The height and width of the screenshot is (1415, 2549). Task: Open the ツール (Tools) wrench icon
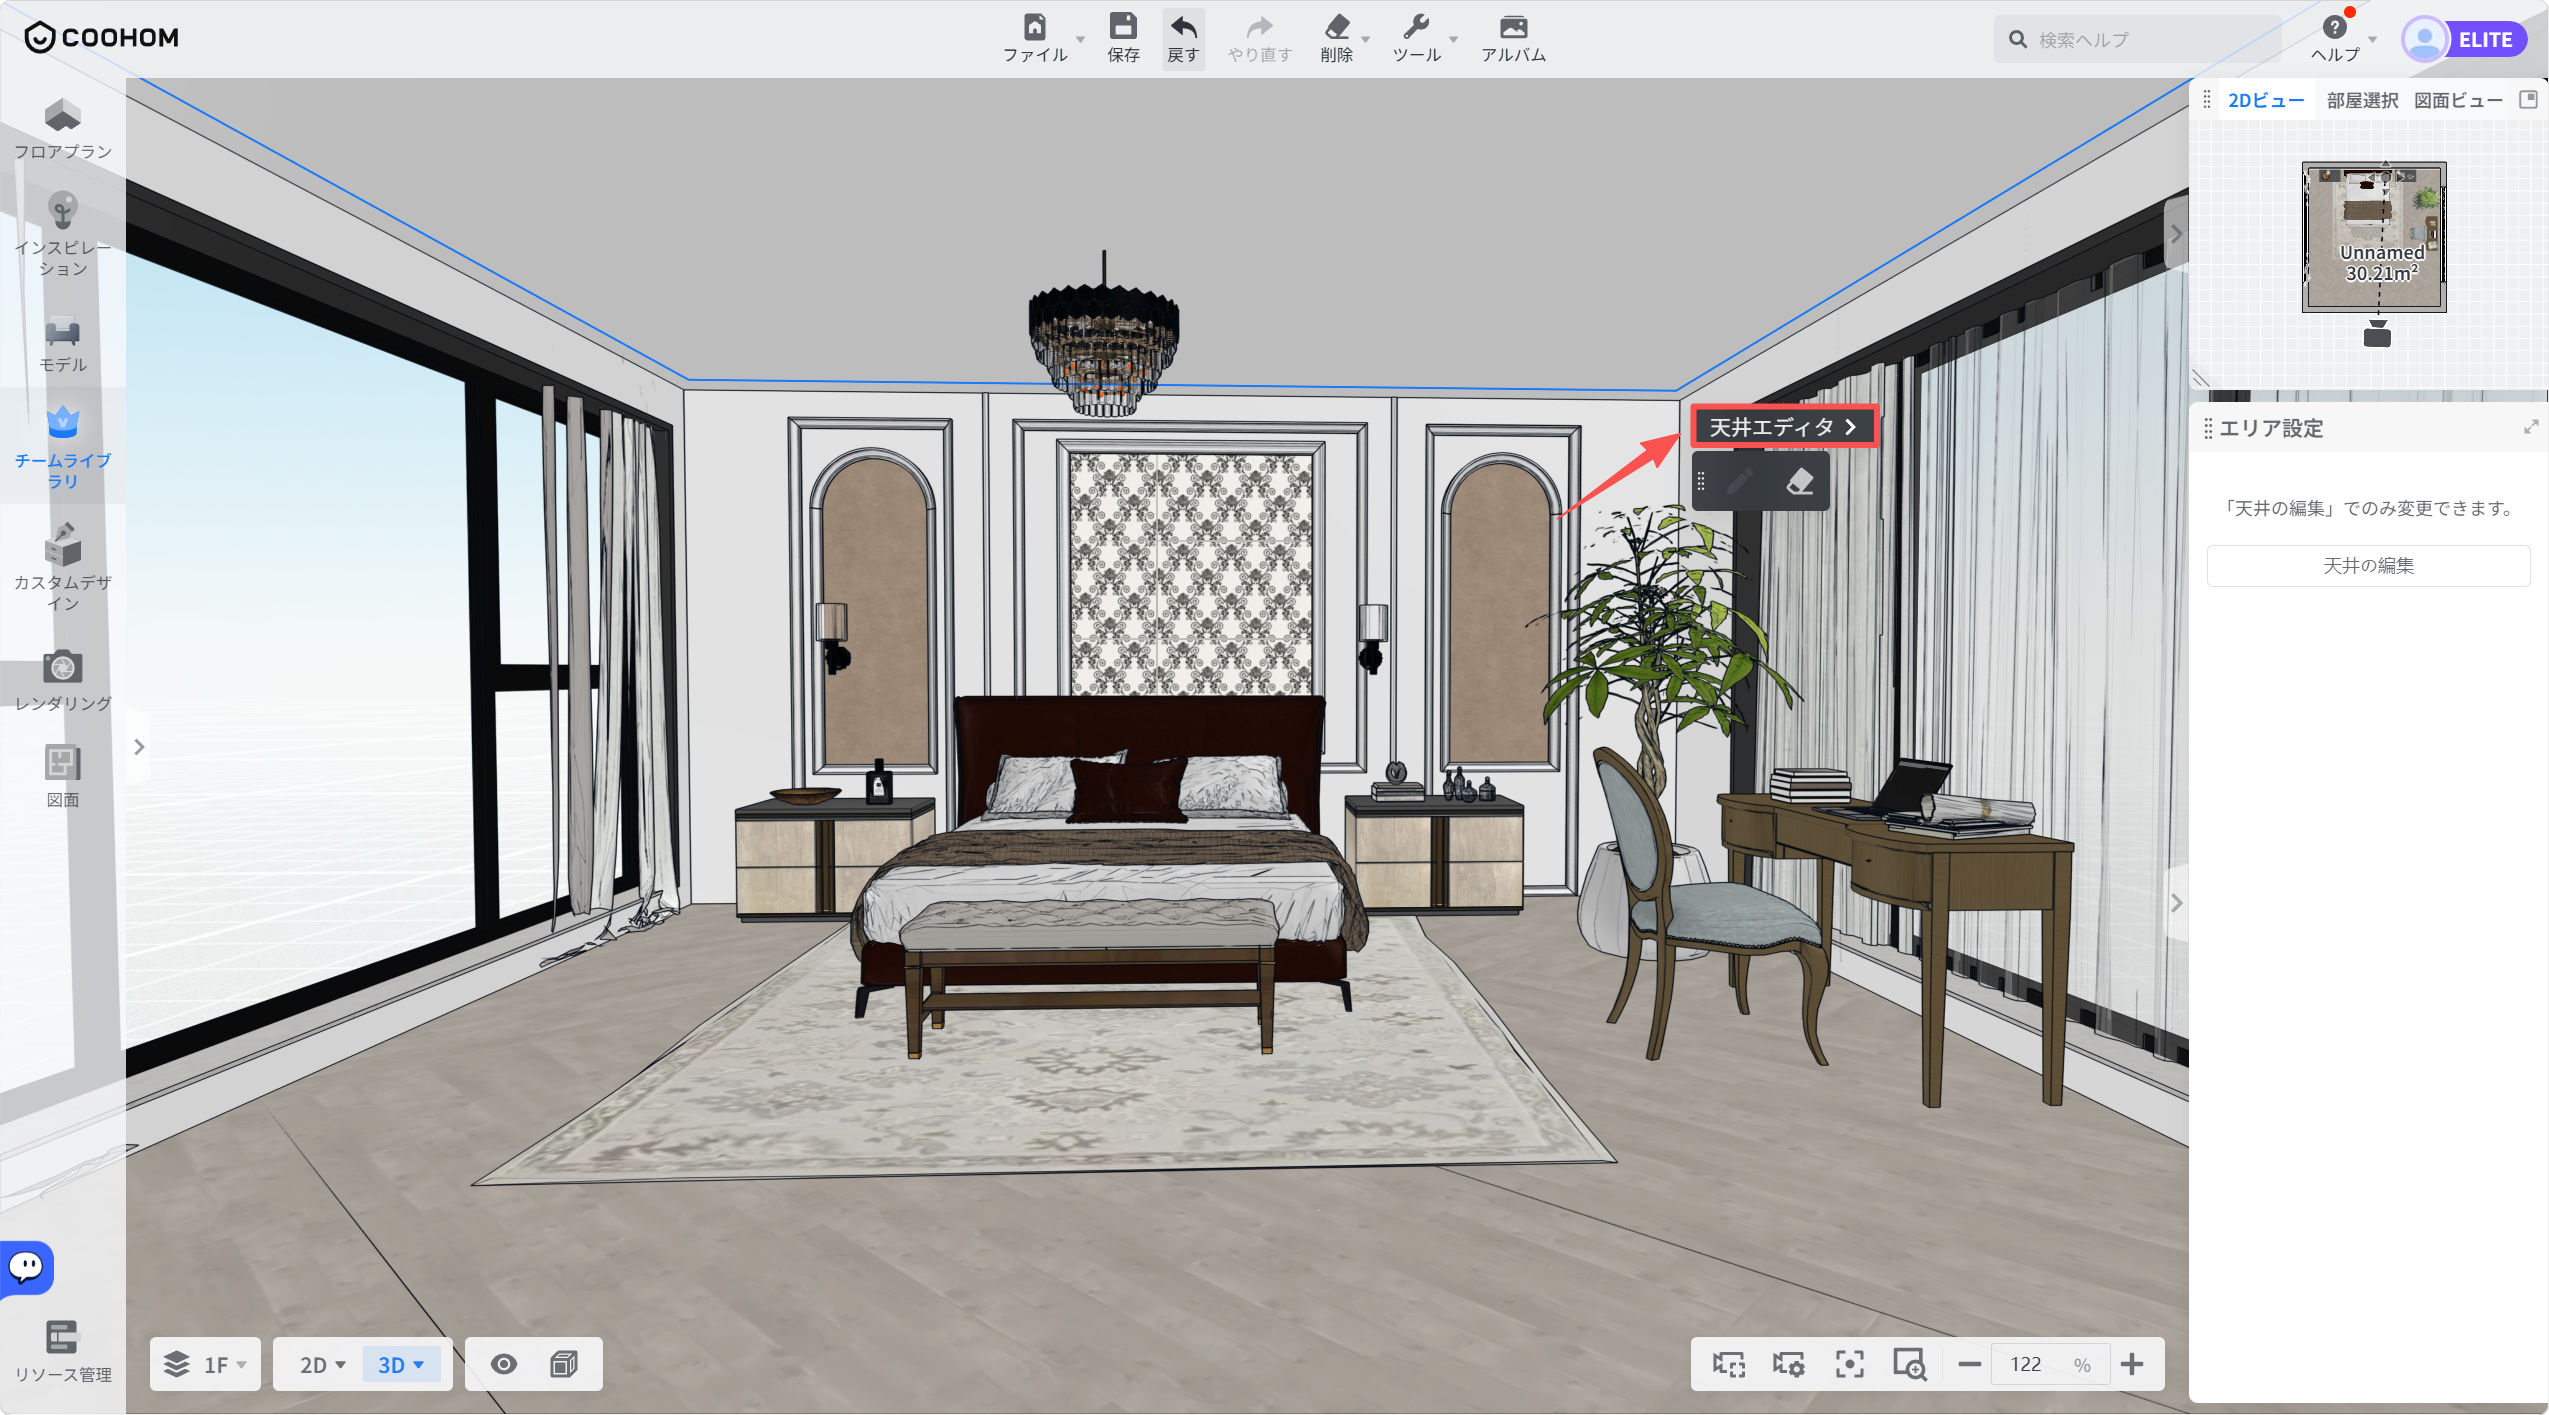1415,27
